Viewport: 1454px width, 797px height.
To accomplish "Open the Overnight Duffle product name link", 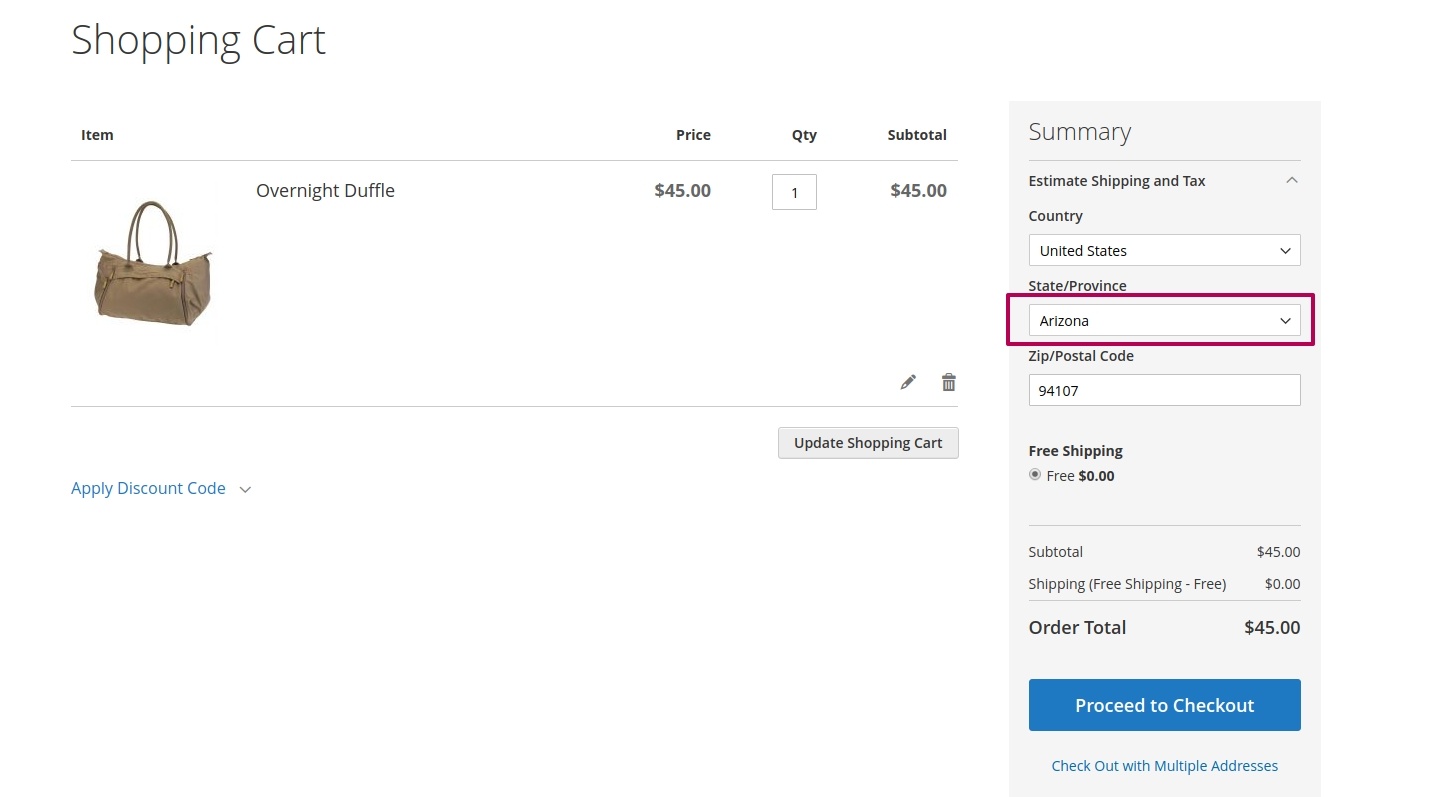I will [x=325, y=191].
